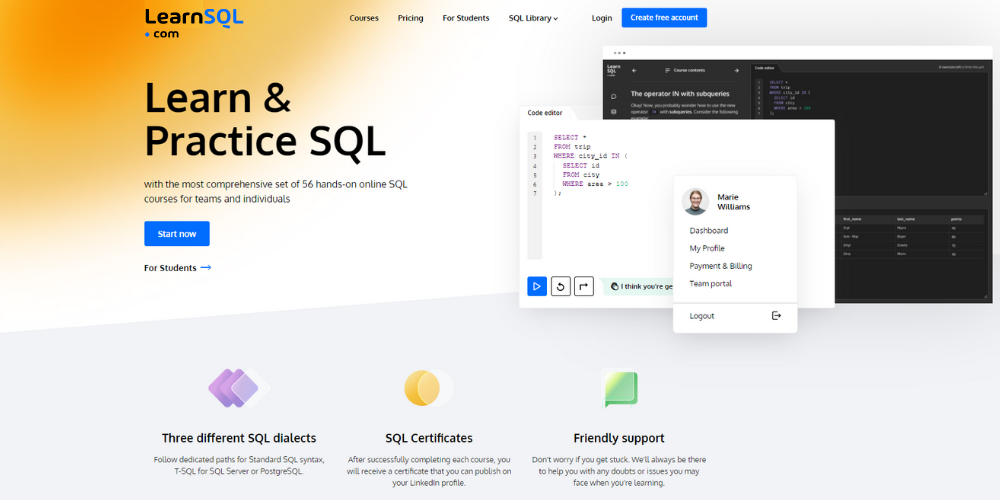
Task: Go to For Students in the top navigation
Action: pos(466,18)
